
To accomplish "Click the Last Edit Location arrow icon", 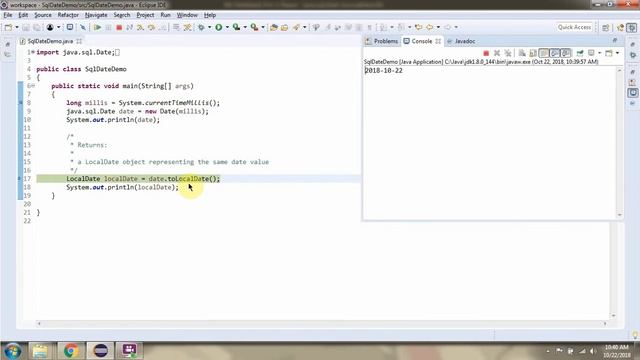I will pyautogui.click(x=418, y=27).
